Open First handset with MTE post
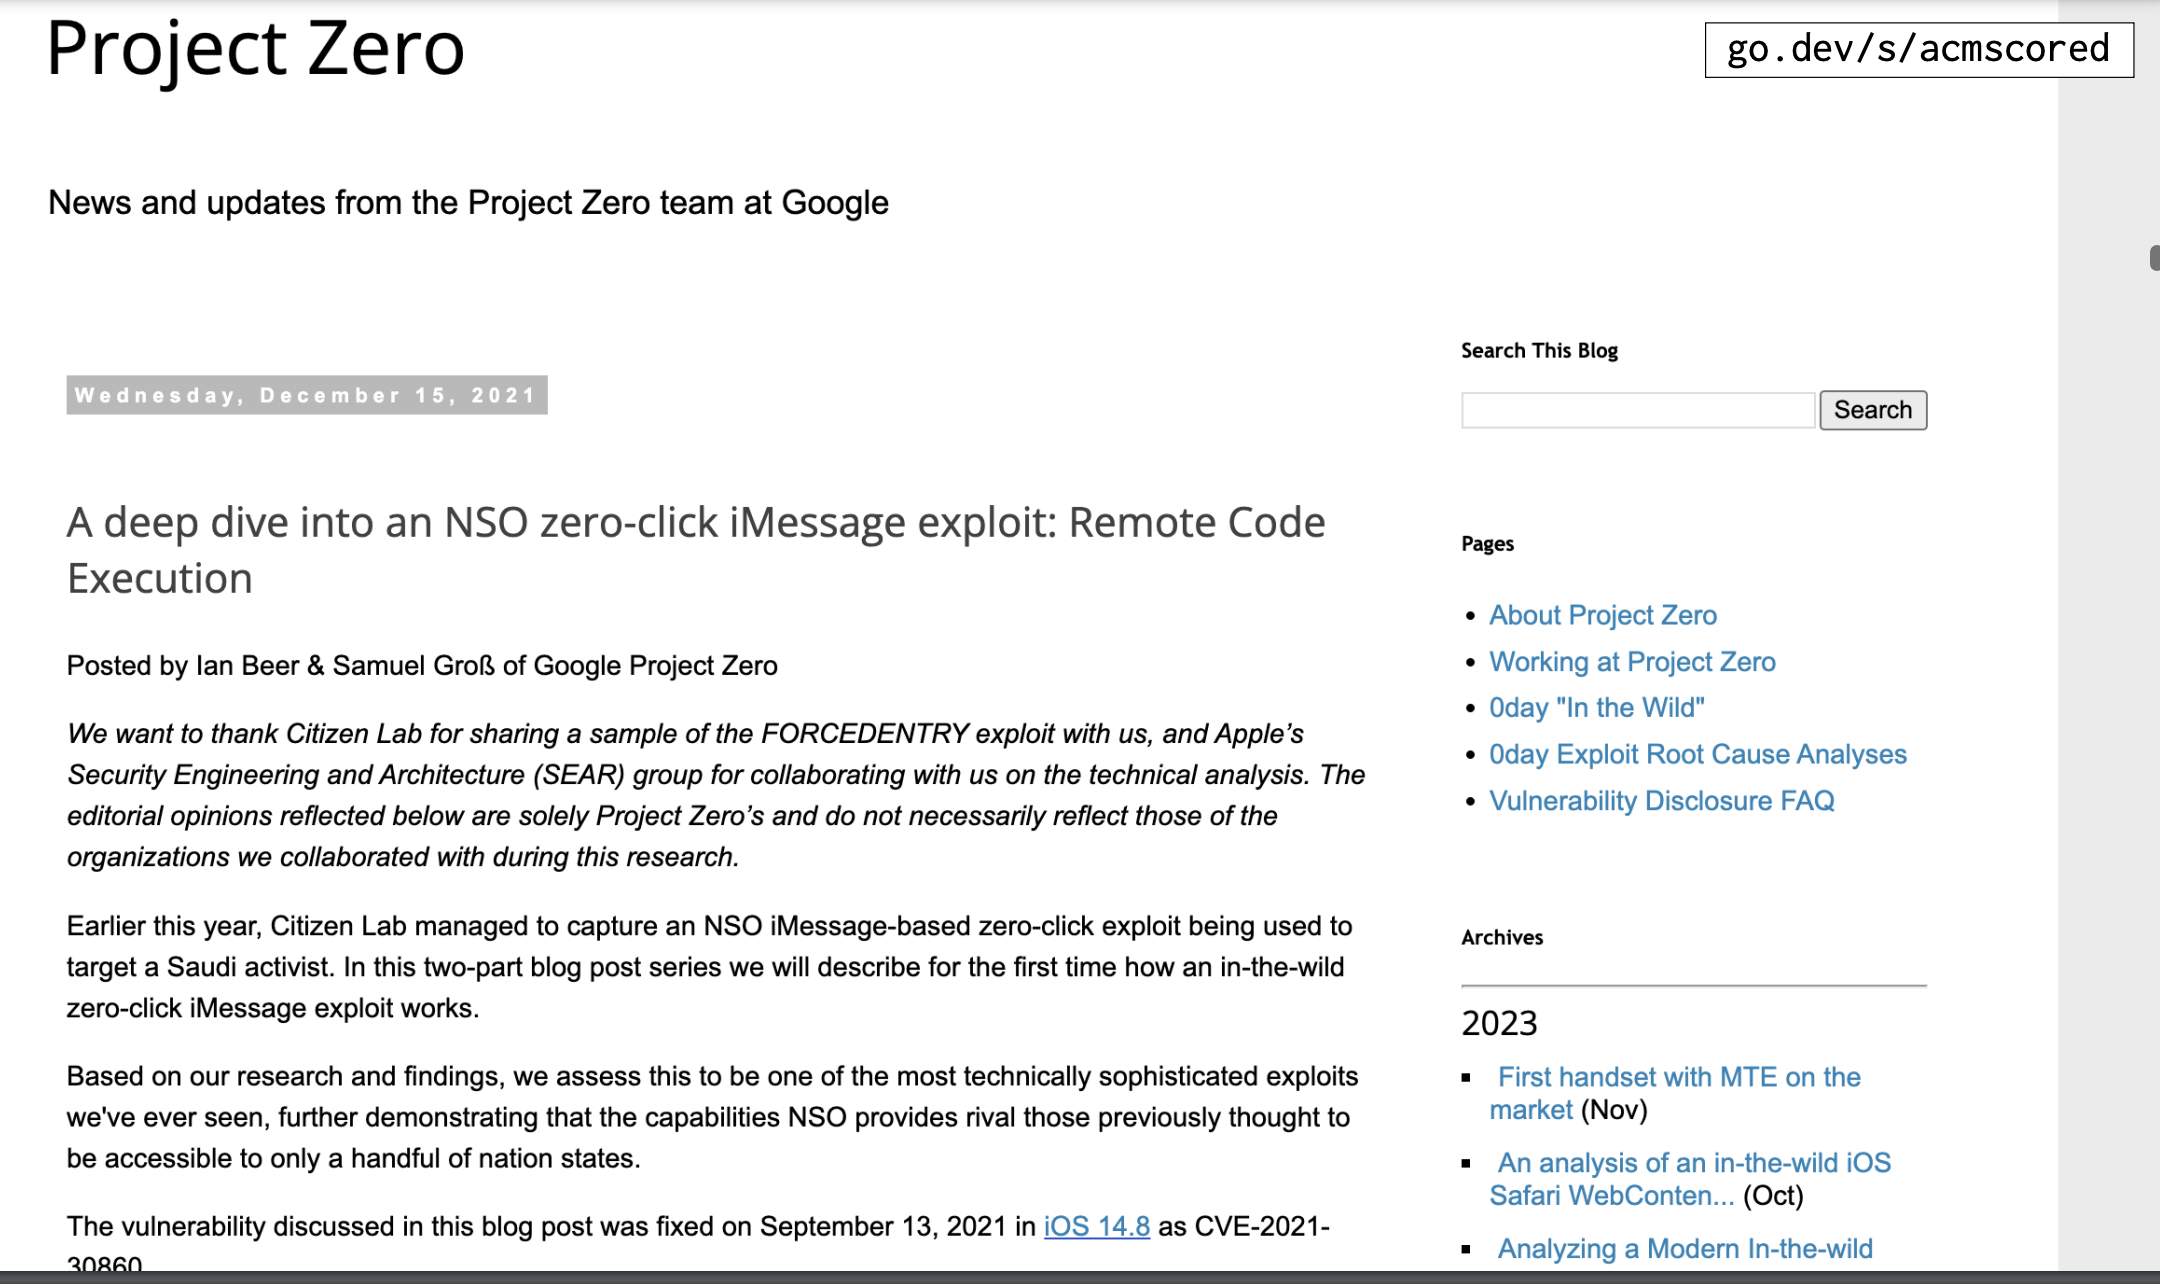 click(1678, 1078)
